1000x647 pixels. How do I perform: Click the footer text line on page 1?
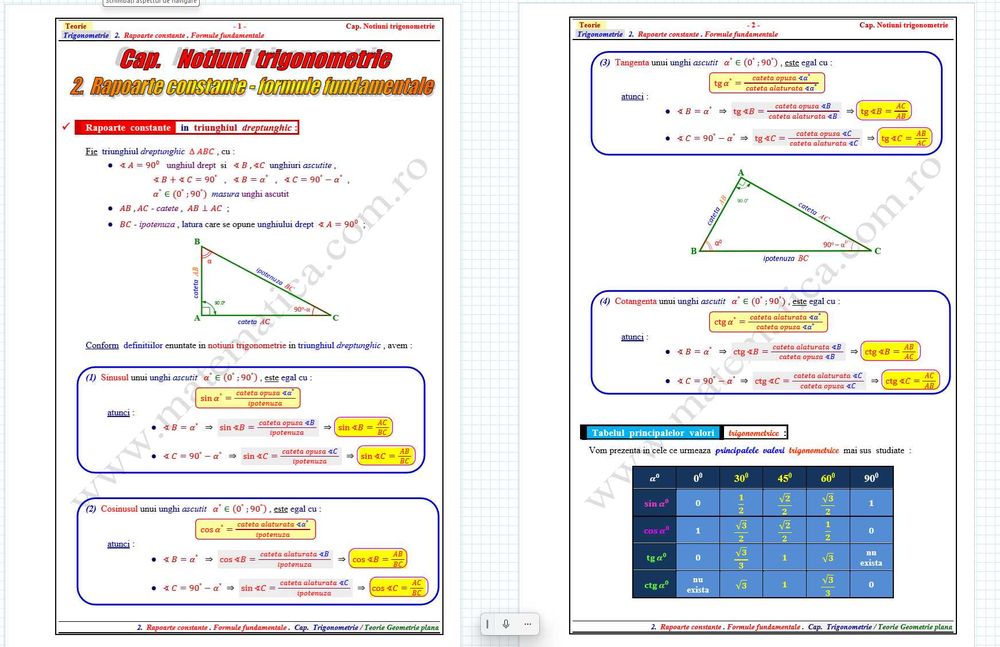pos(288,627)
